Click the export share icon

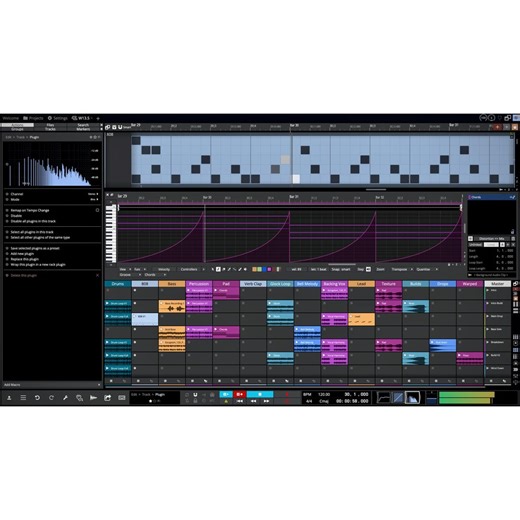(107, 398)
